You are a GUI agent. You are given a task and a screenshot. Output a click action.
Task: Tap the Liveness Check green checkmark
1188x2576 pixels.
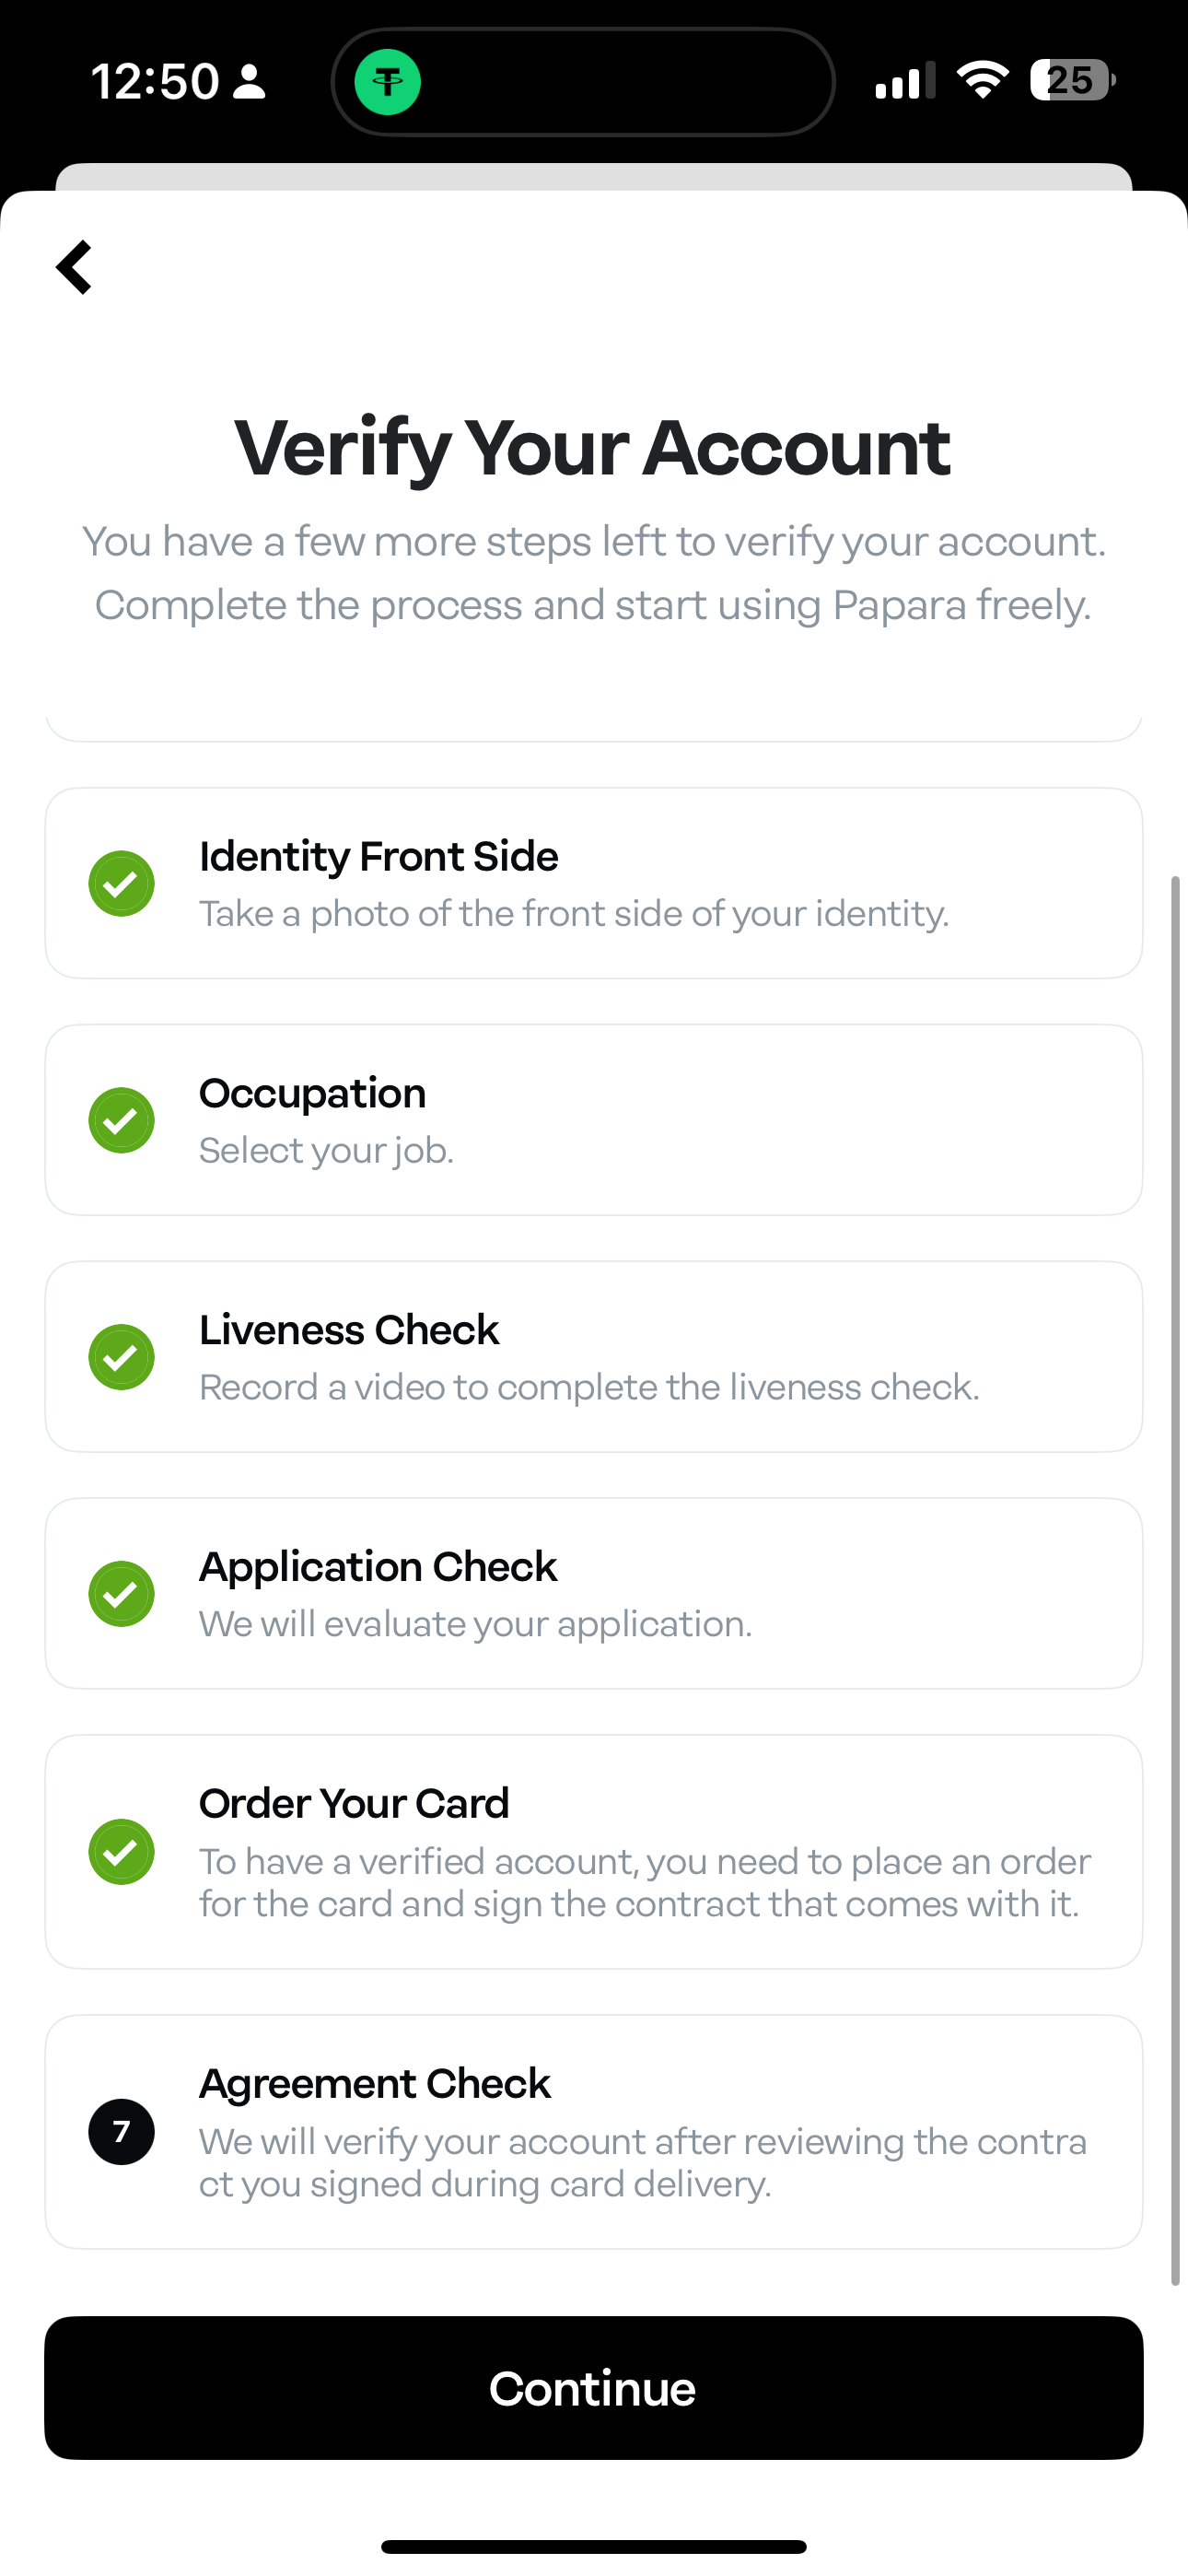121,1357
